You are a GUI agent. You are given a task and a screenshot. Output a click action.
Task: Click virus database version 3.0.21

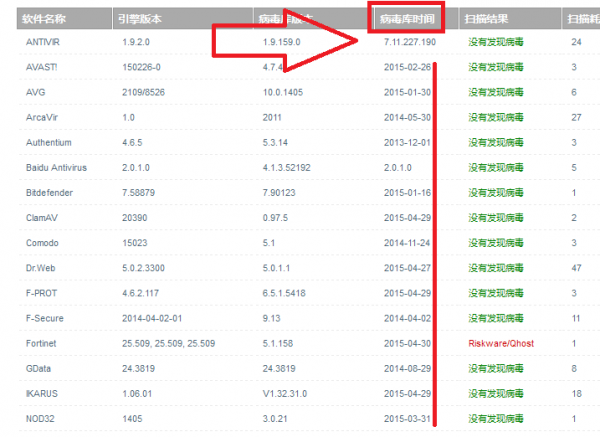(x=275, y=419)
